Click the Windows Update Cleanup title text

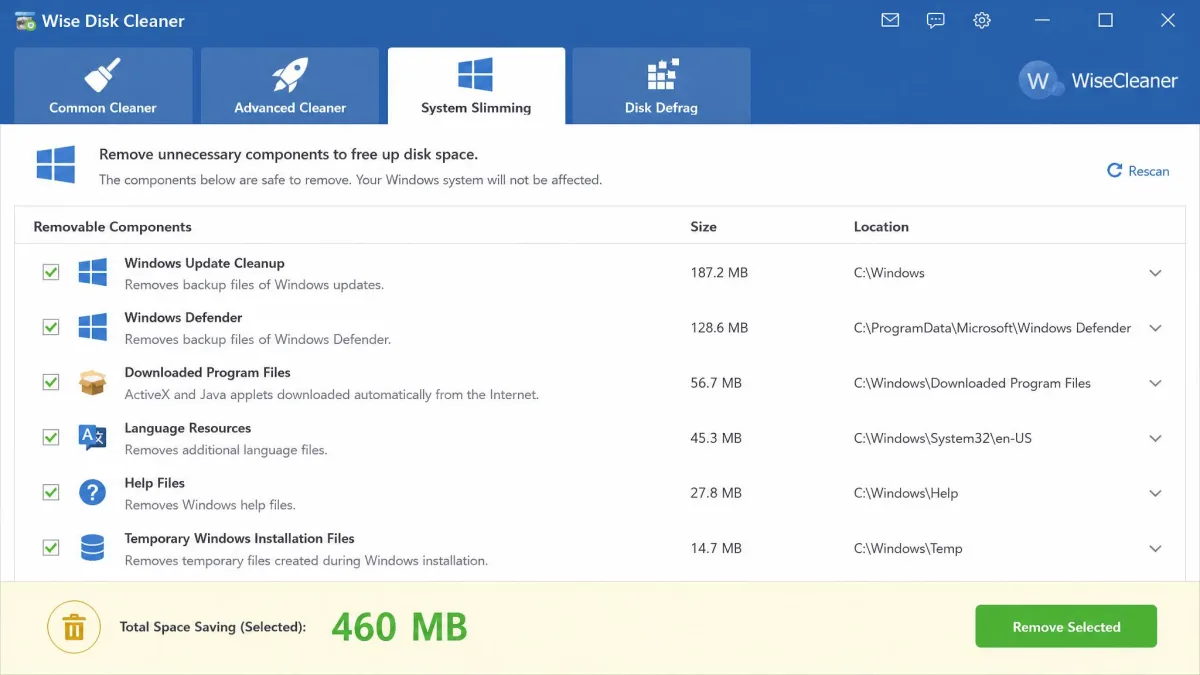pos(204,263)
